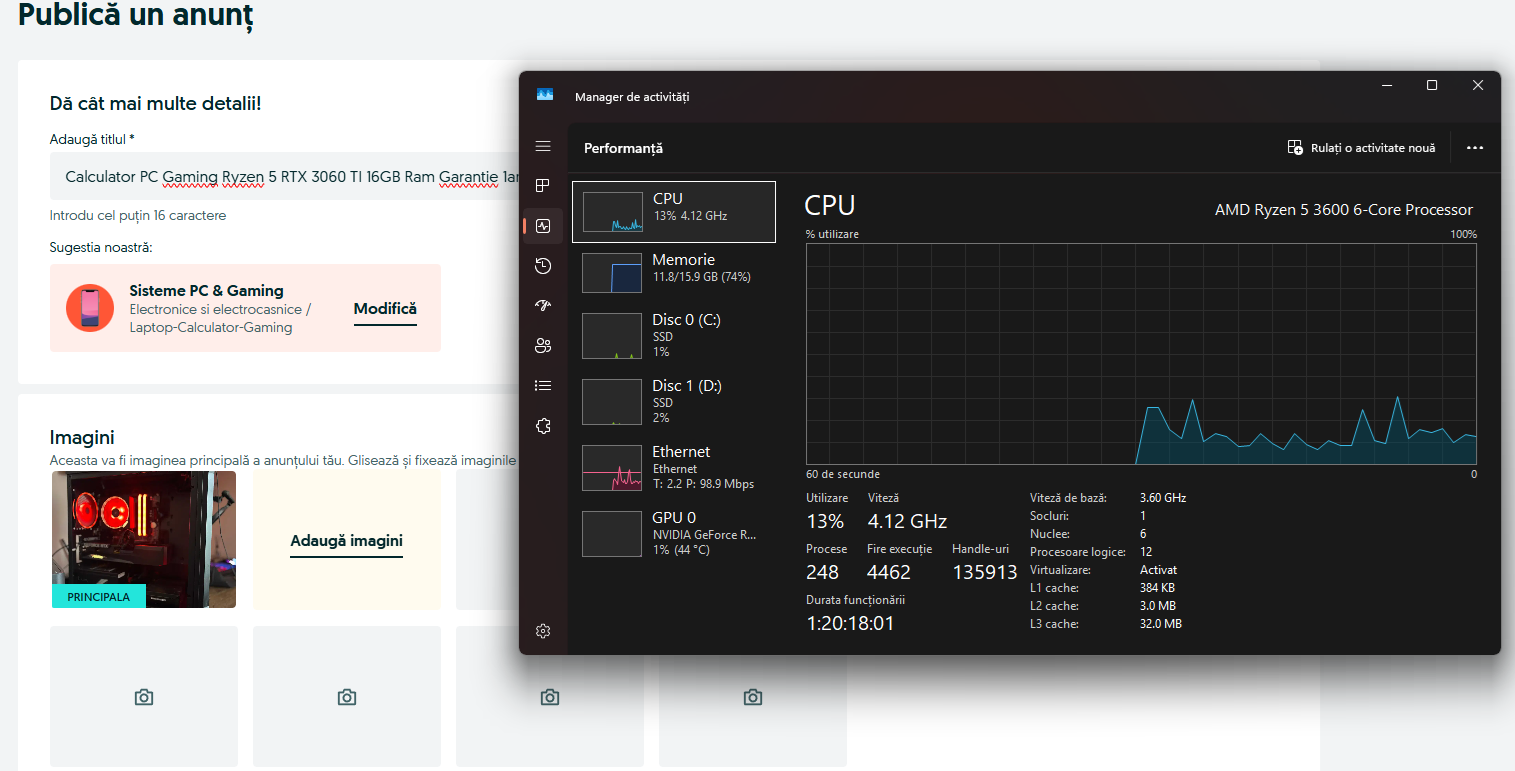The width and height of the screenshot is (1515, 771).
Task: Click 'Sisteme PC & Gaming' suggestion title
Action: click(206, 291)
